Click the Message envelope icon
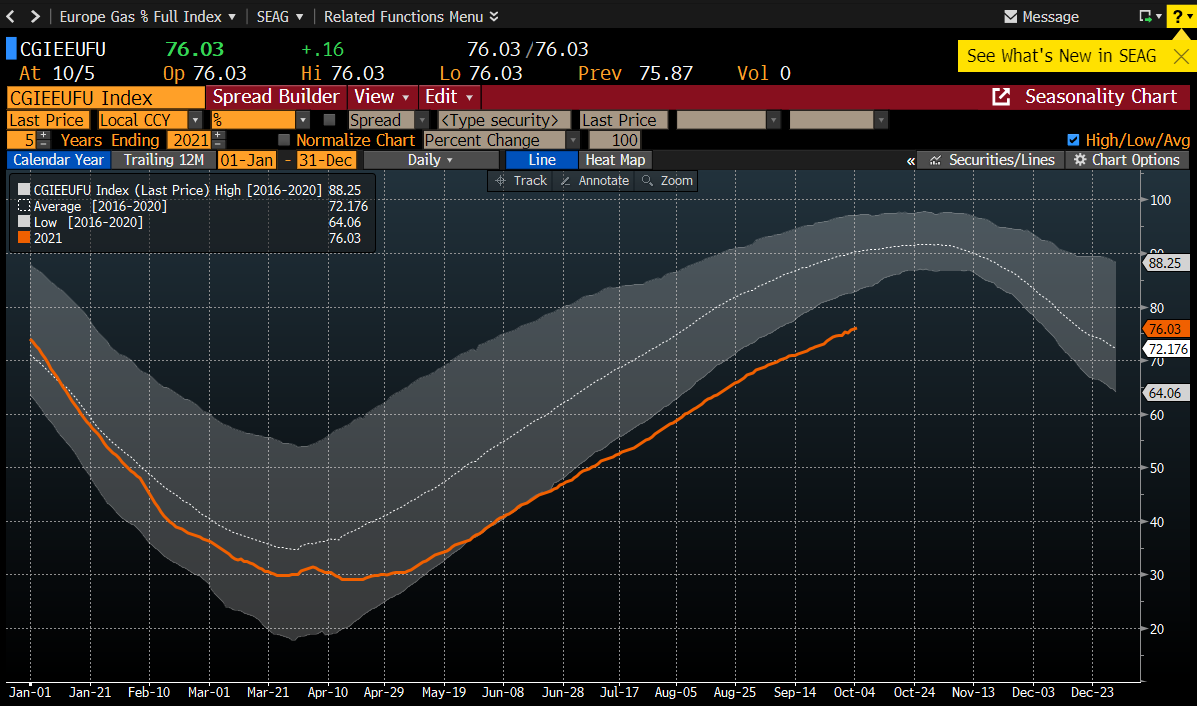Viewport: 1197px width, 706px height. 1010,17
